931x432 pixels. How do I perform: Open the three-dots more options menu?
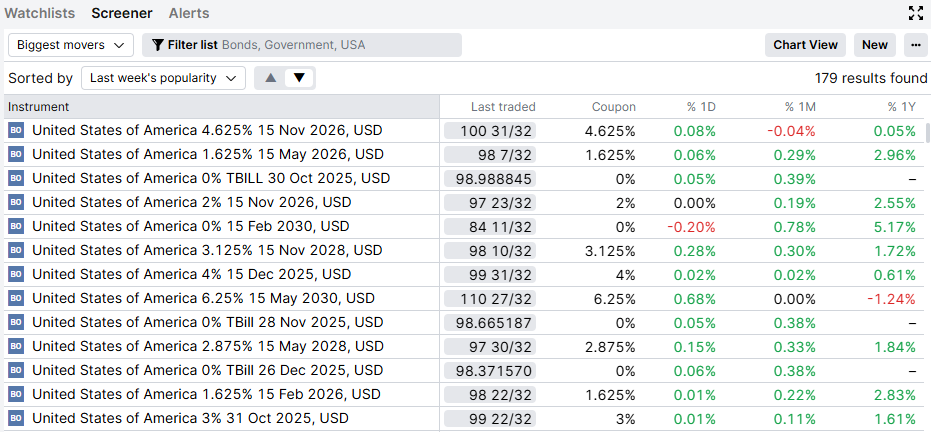(915, 45)
